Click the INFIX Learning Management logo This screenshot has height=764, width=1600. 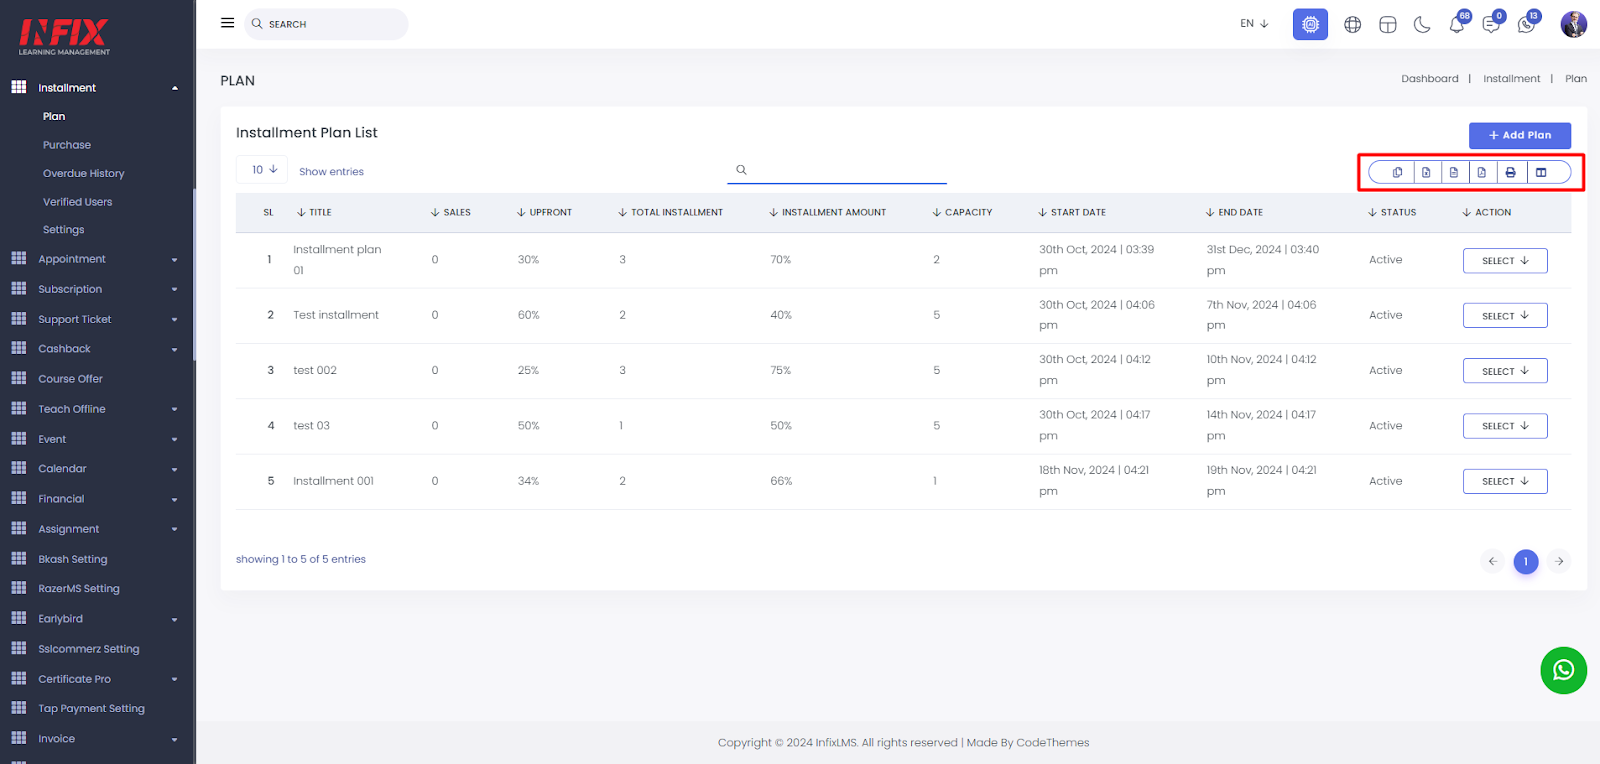point(64,37)
